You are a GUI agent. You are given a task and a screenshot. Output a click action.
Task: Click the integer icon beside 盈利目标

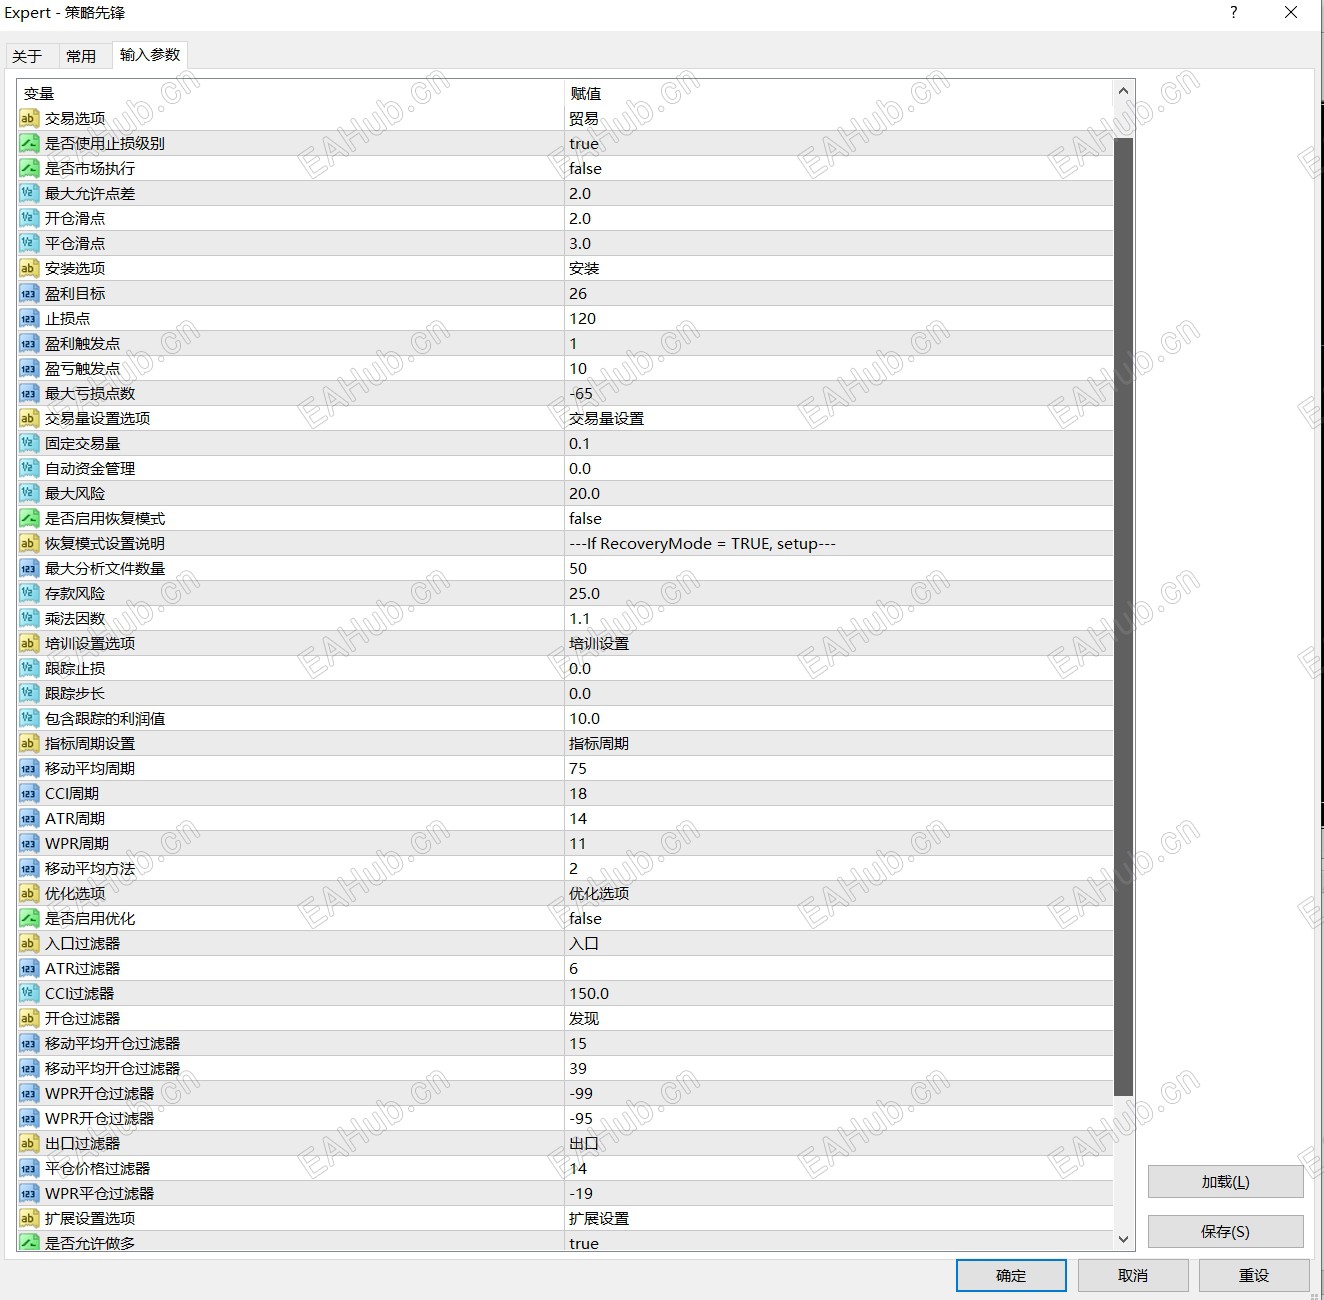[28, 293]
